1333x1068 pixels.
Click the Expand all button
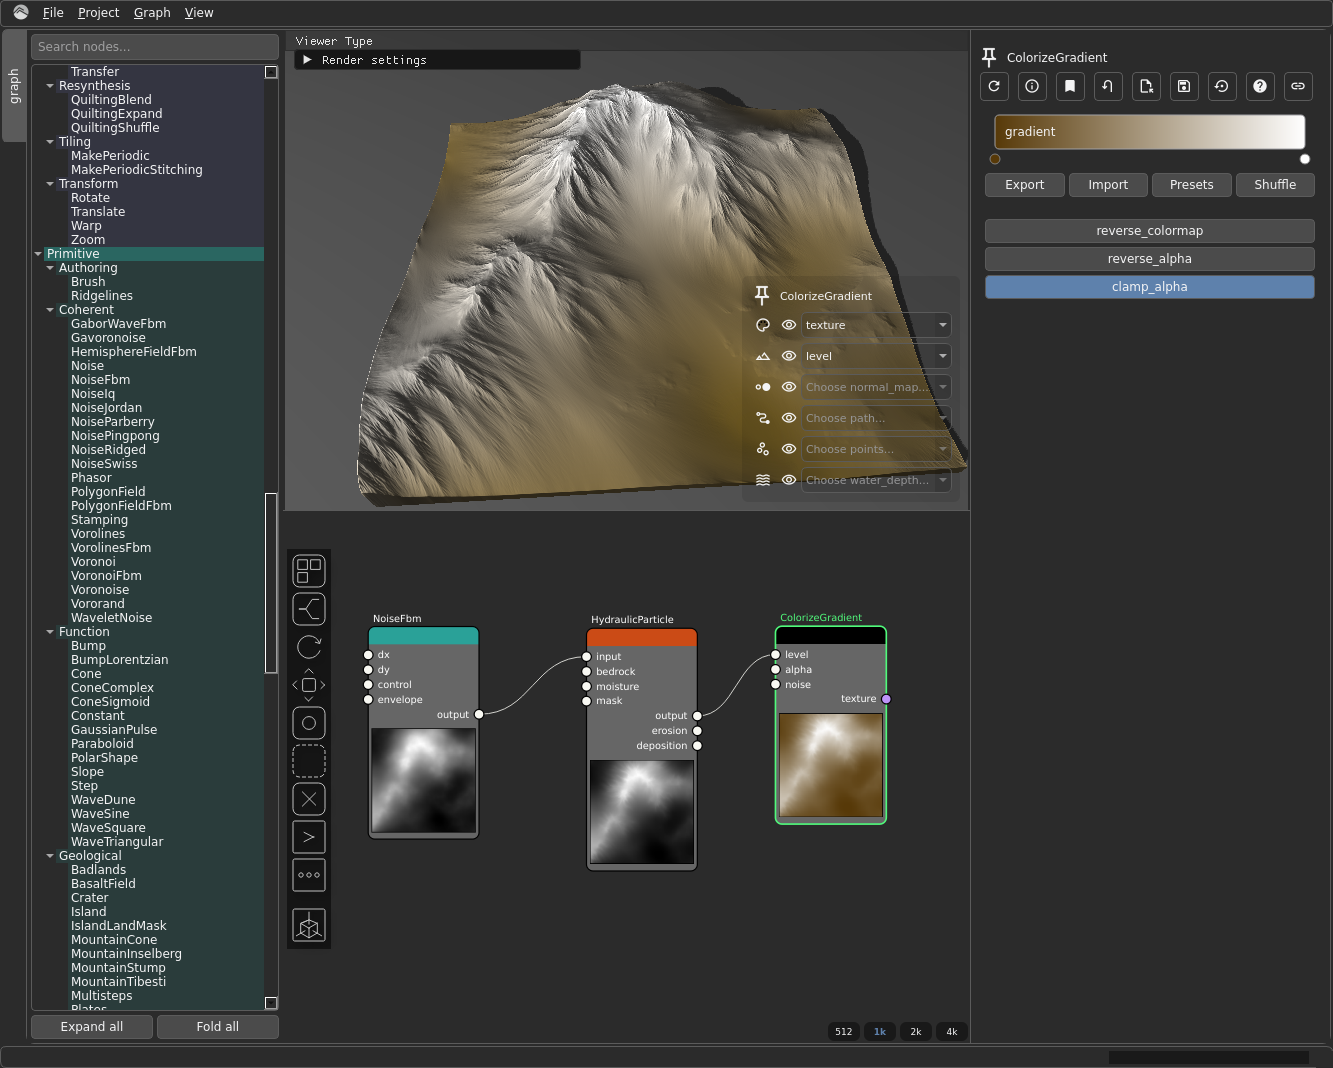click(92, 1027)
